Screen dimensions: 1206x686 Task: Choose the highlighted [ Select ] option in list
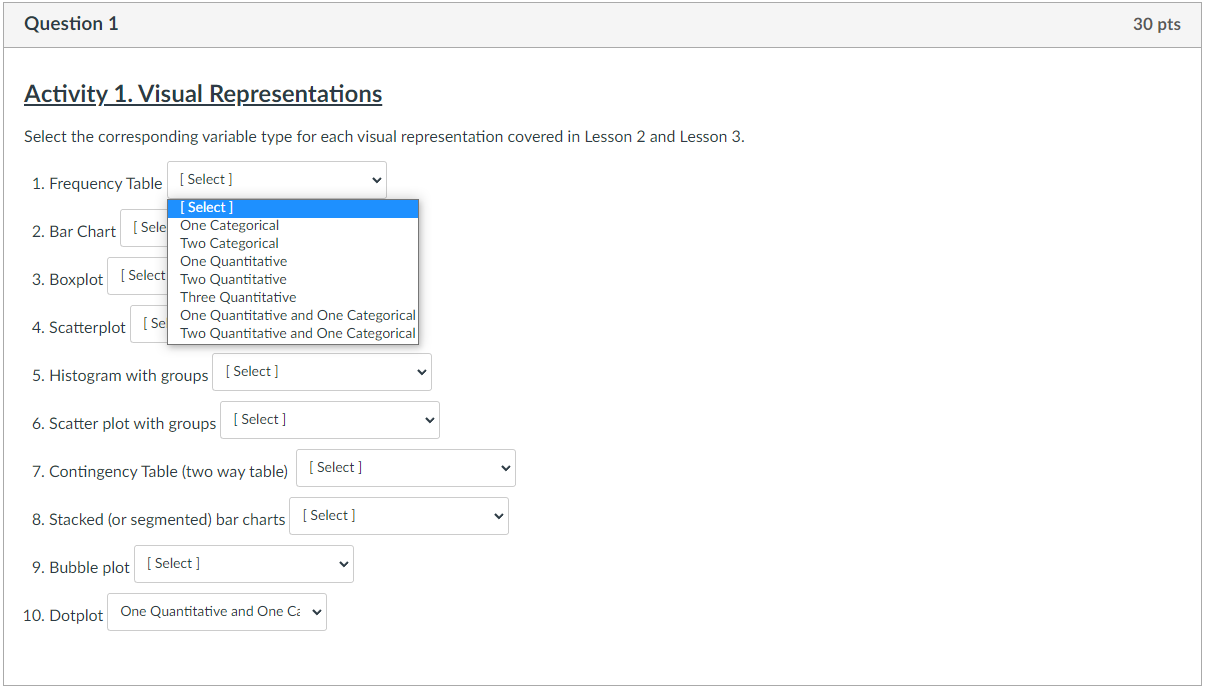click(293, 207)
